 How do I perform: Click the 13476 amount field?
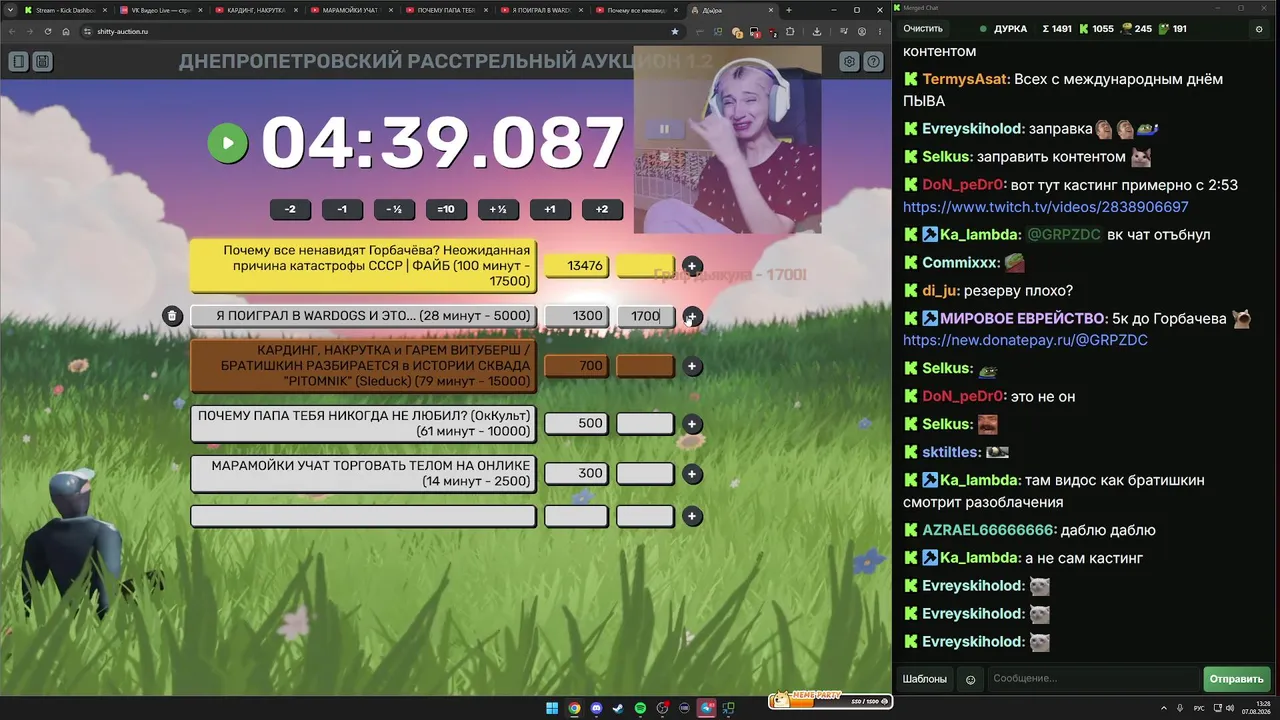pyautogui.click(x=576, y=266)
